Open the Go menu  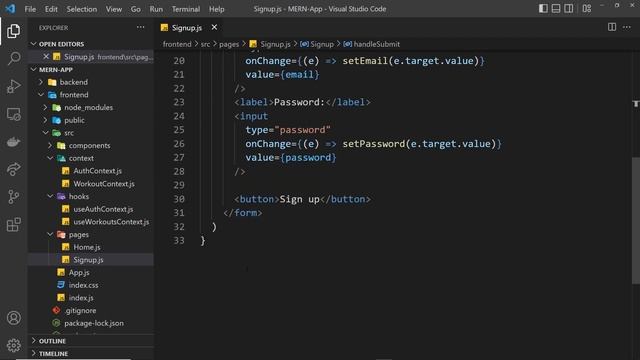136,9
